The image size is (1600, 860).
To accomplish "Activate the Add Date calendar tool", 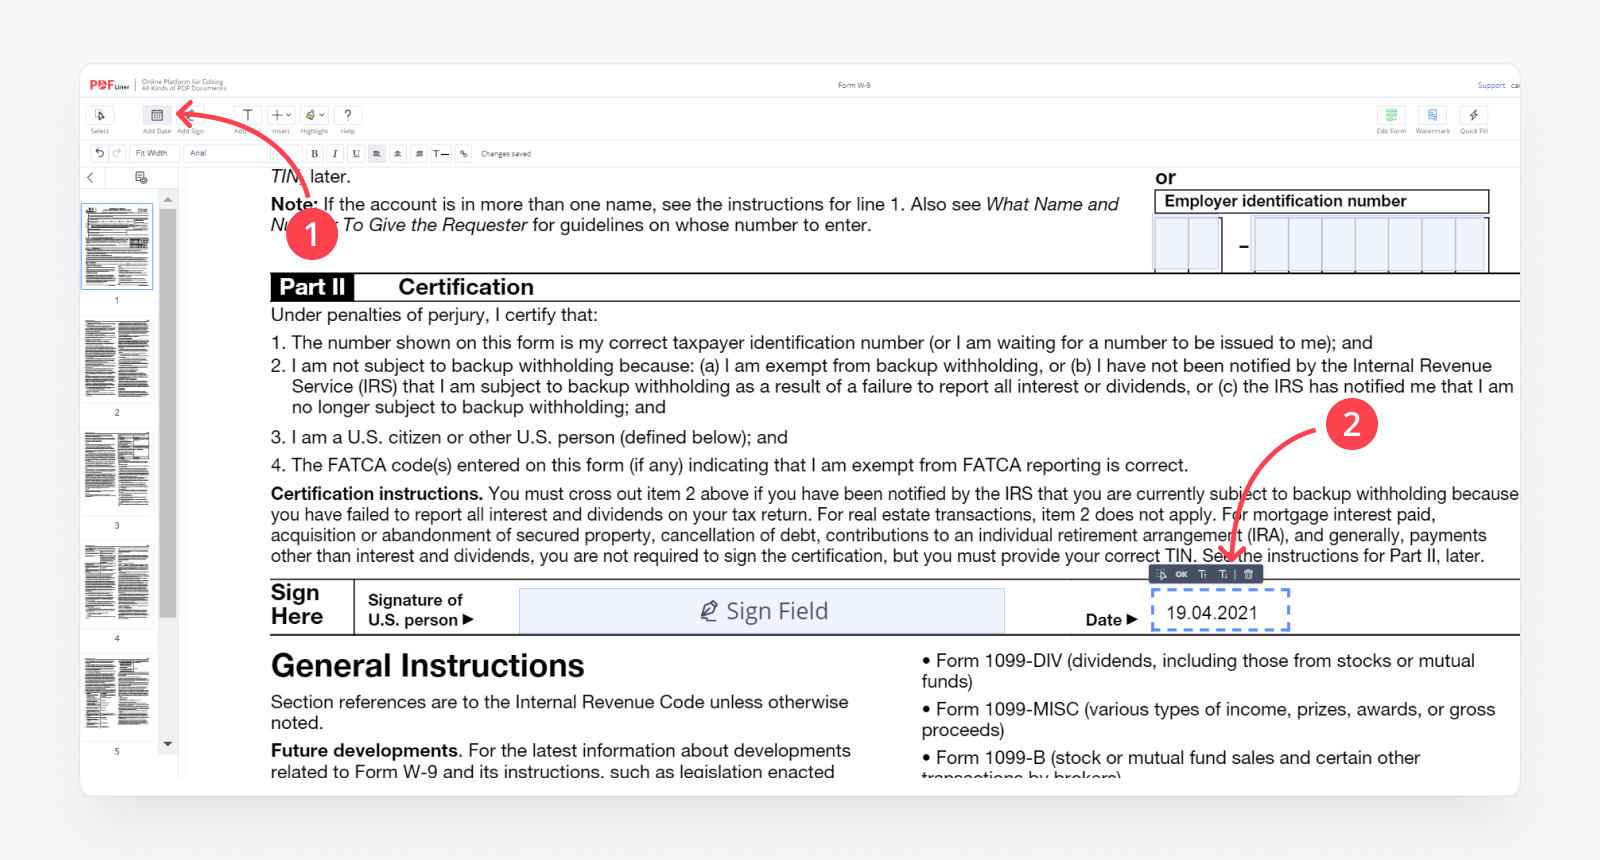I will (157, 116).
